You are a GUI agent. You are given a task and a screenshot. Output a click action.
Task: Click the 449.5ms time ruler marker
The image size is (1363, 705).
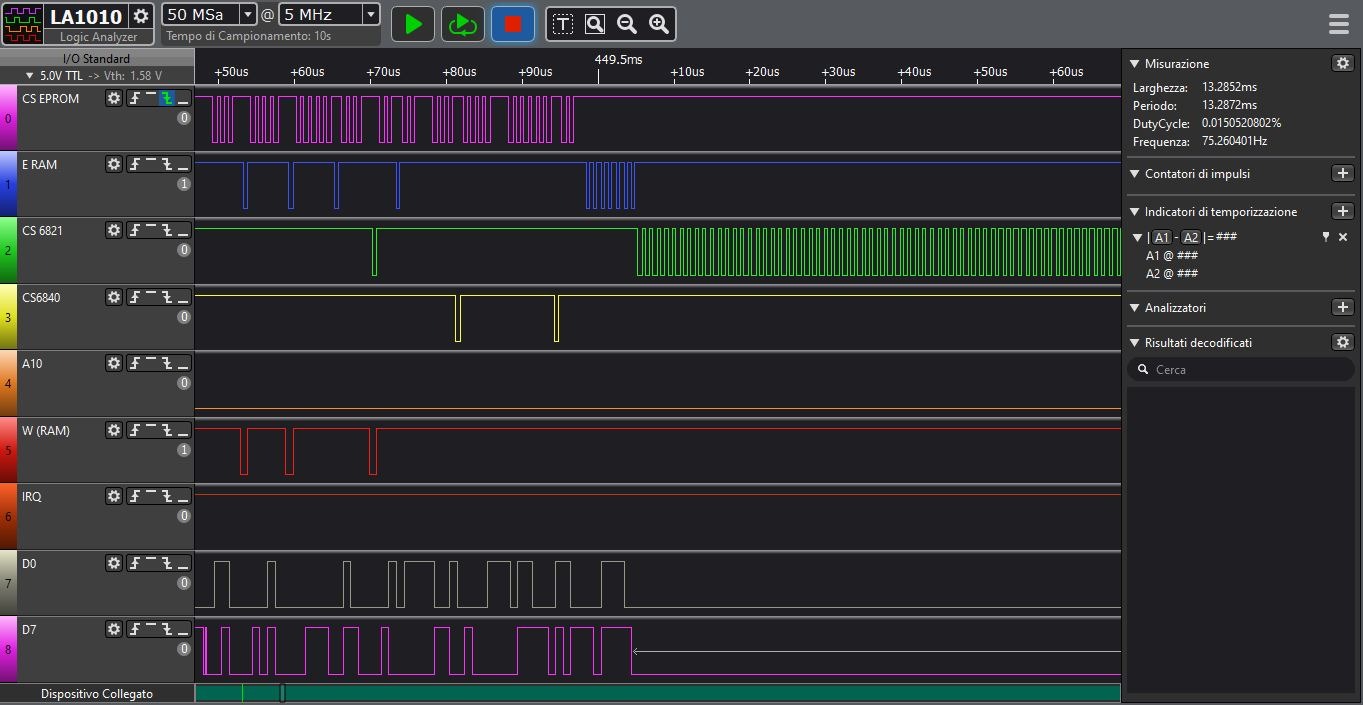click(x=618, y=59)
